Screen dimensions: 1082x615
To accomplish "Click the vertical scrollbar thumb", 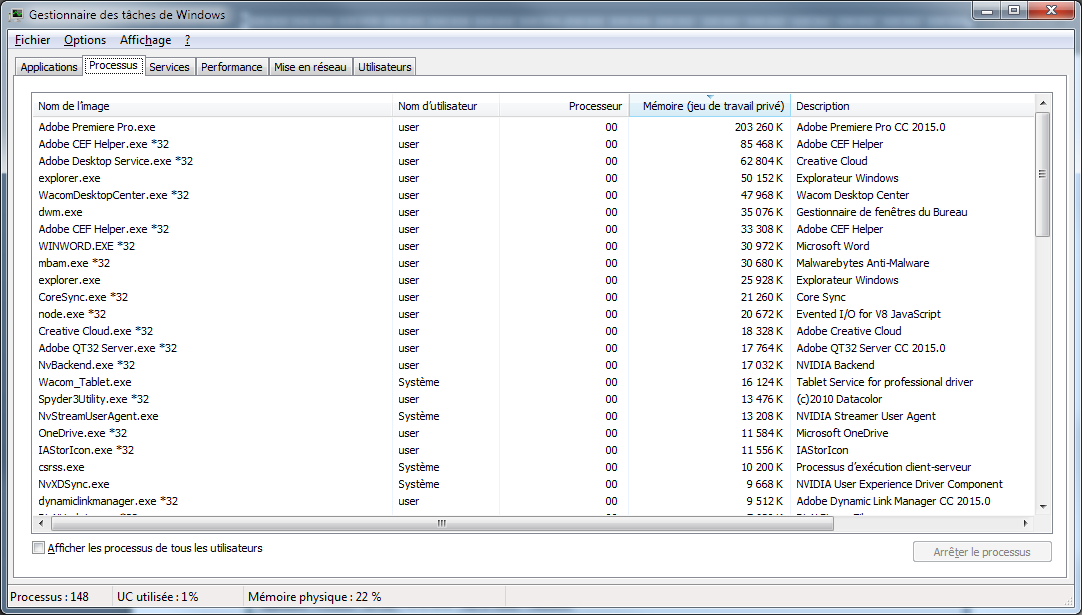I will coord(1043,174).
